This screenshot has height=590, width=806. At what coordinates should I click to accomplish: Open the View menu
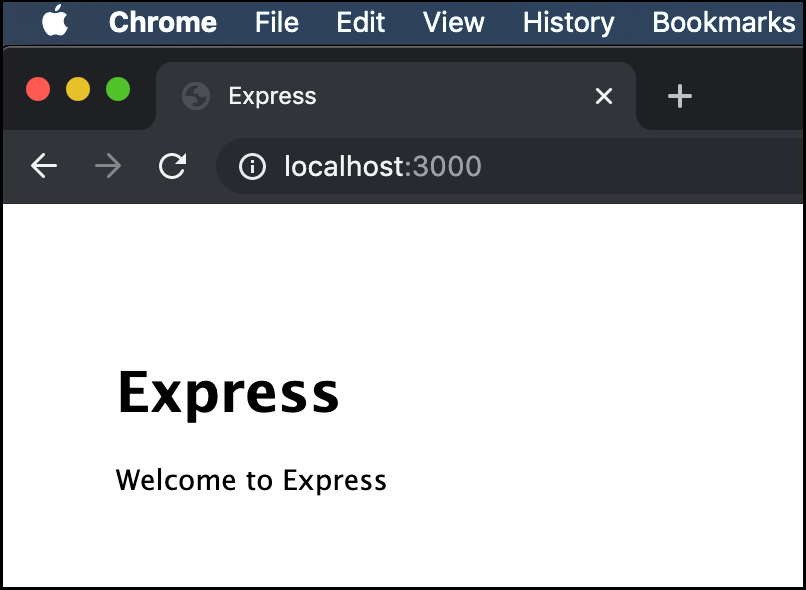point(452,22)
